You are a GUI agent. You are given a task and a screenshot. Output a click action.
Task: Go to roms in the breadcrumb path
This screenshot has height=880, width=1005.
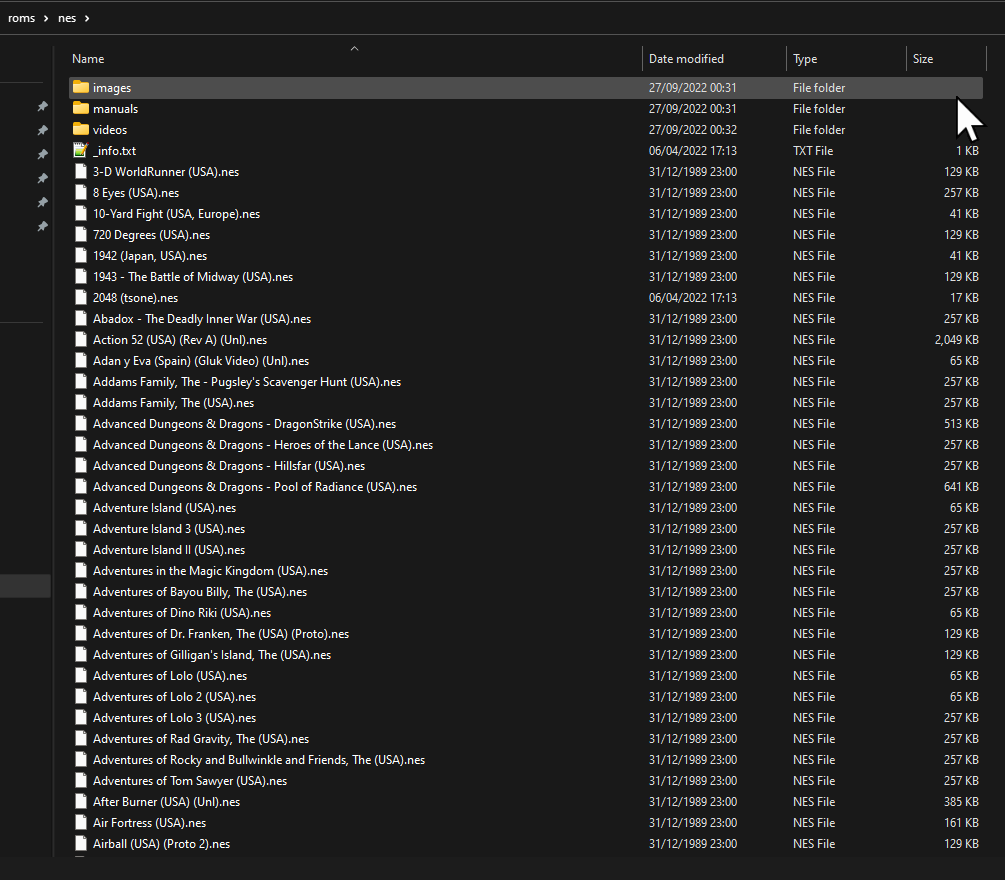tap(21, 18)
